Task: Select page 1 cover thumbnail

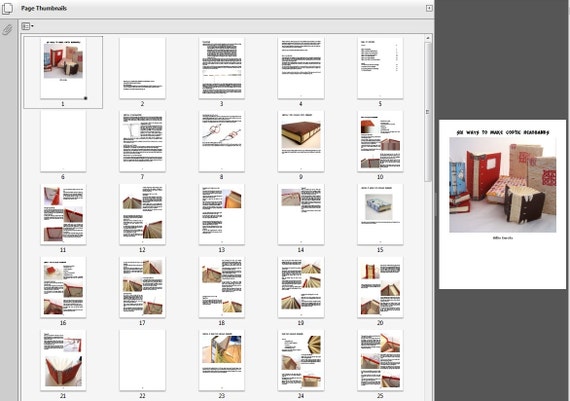Action: (63, 68)
